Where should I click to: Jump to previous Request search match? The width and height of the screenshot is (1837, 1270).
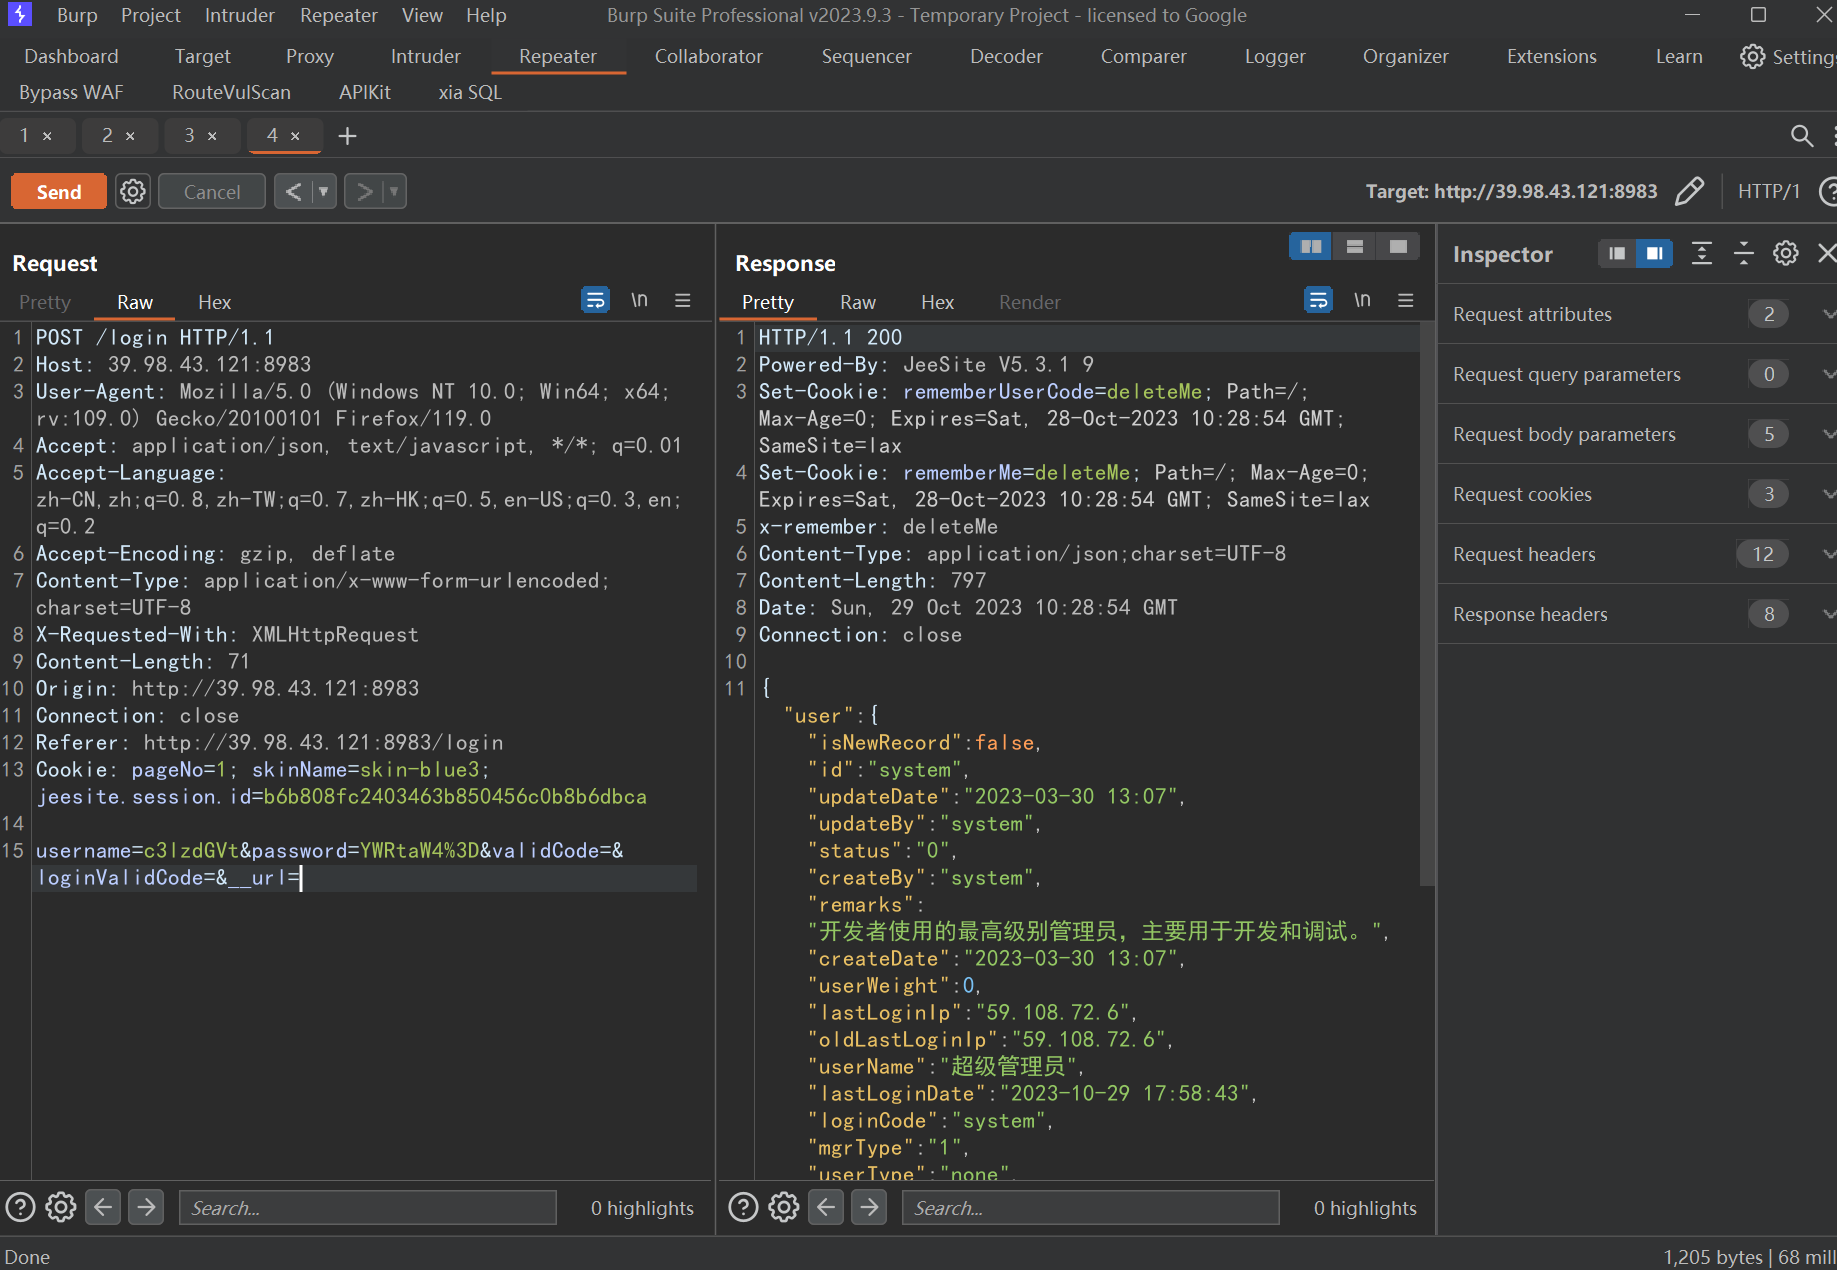[103, 1207]
